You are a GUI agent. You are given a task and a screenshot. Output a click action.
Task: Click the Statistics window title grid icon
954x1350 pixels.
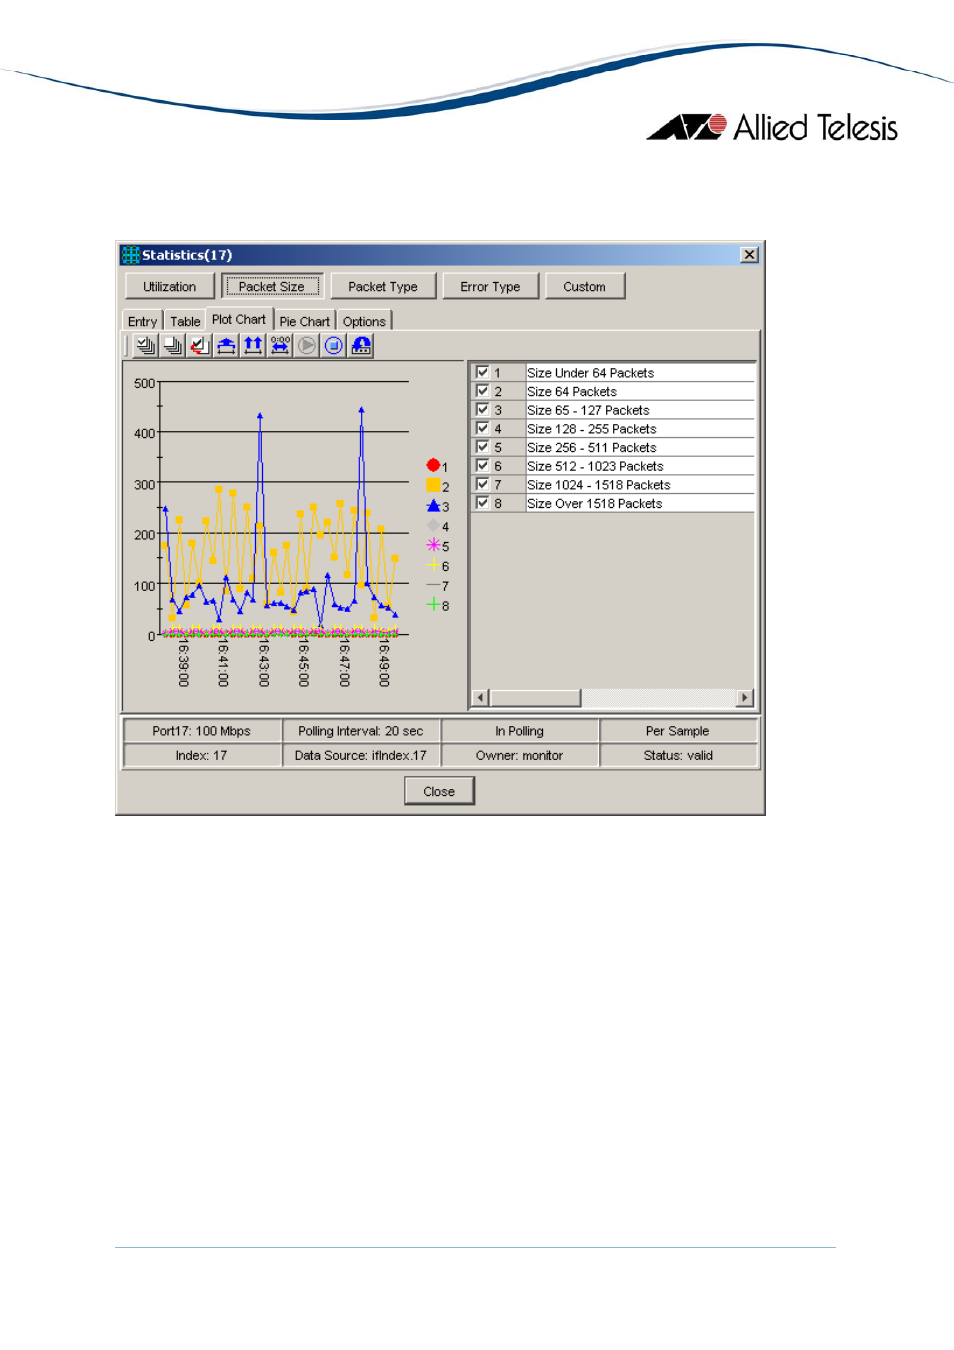130,255
